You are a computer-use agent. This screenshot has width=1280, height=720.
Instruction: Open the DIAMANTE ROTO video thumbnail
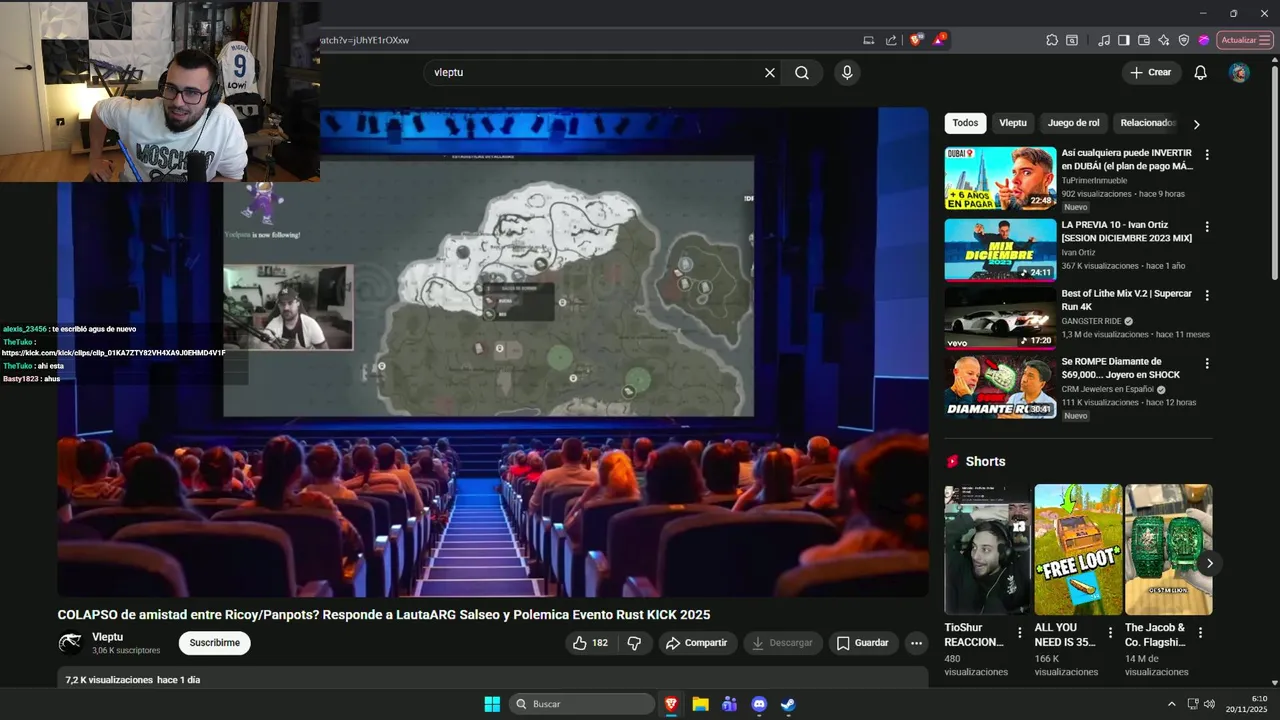pyautogui.click(x=1000, y=386)
